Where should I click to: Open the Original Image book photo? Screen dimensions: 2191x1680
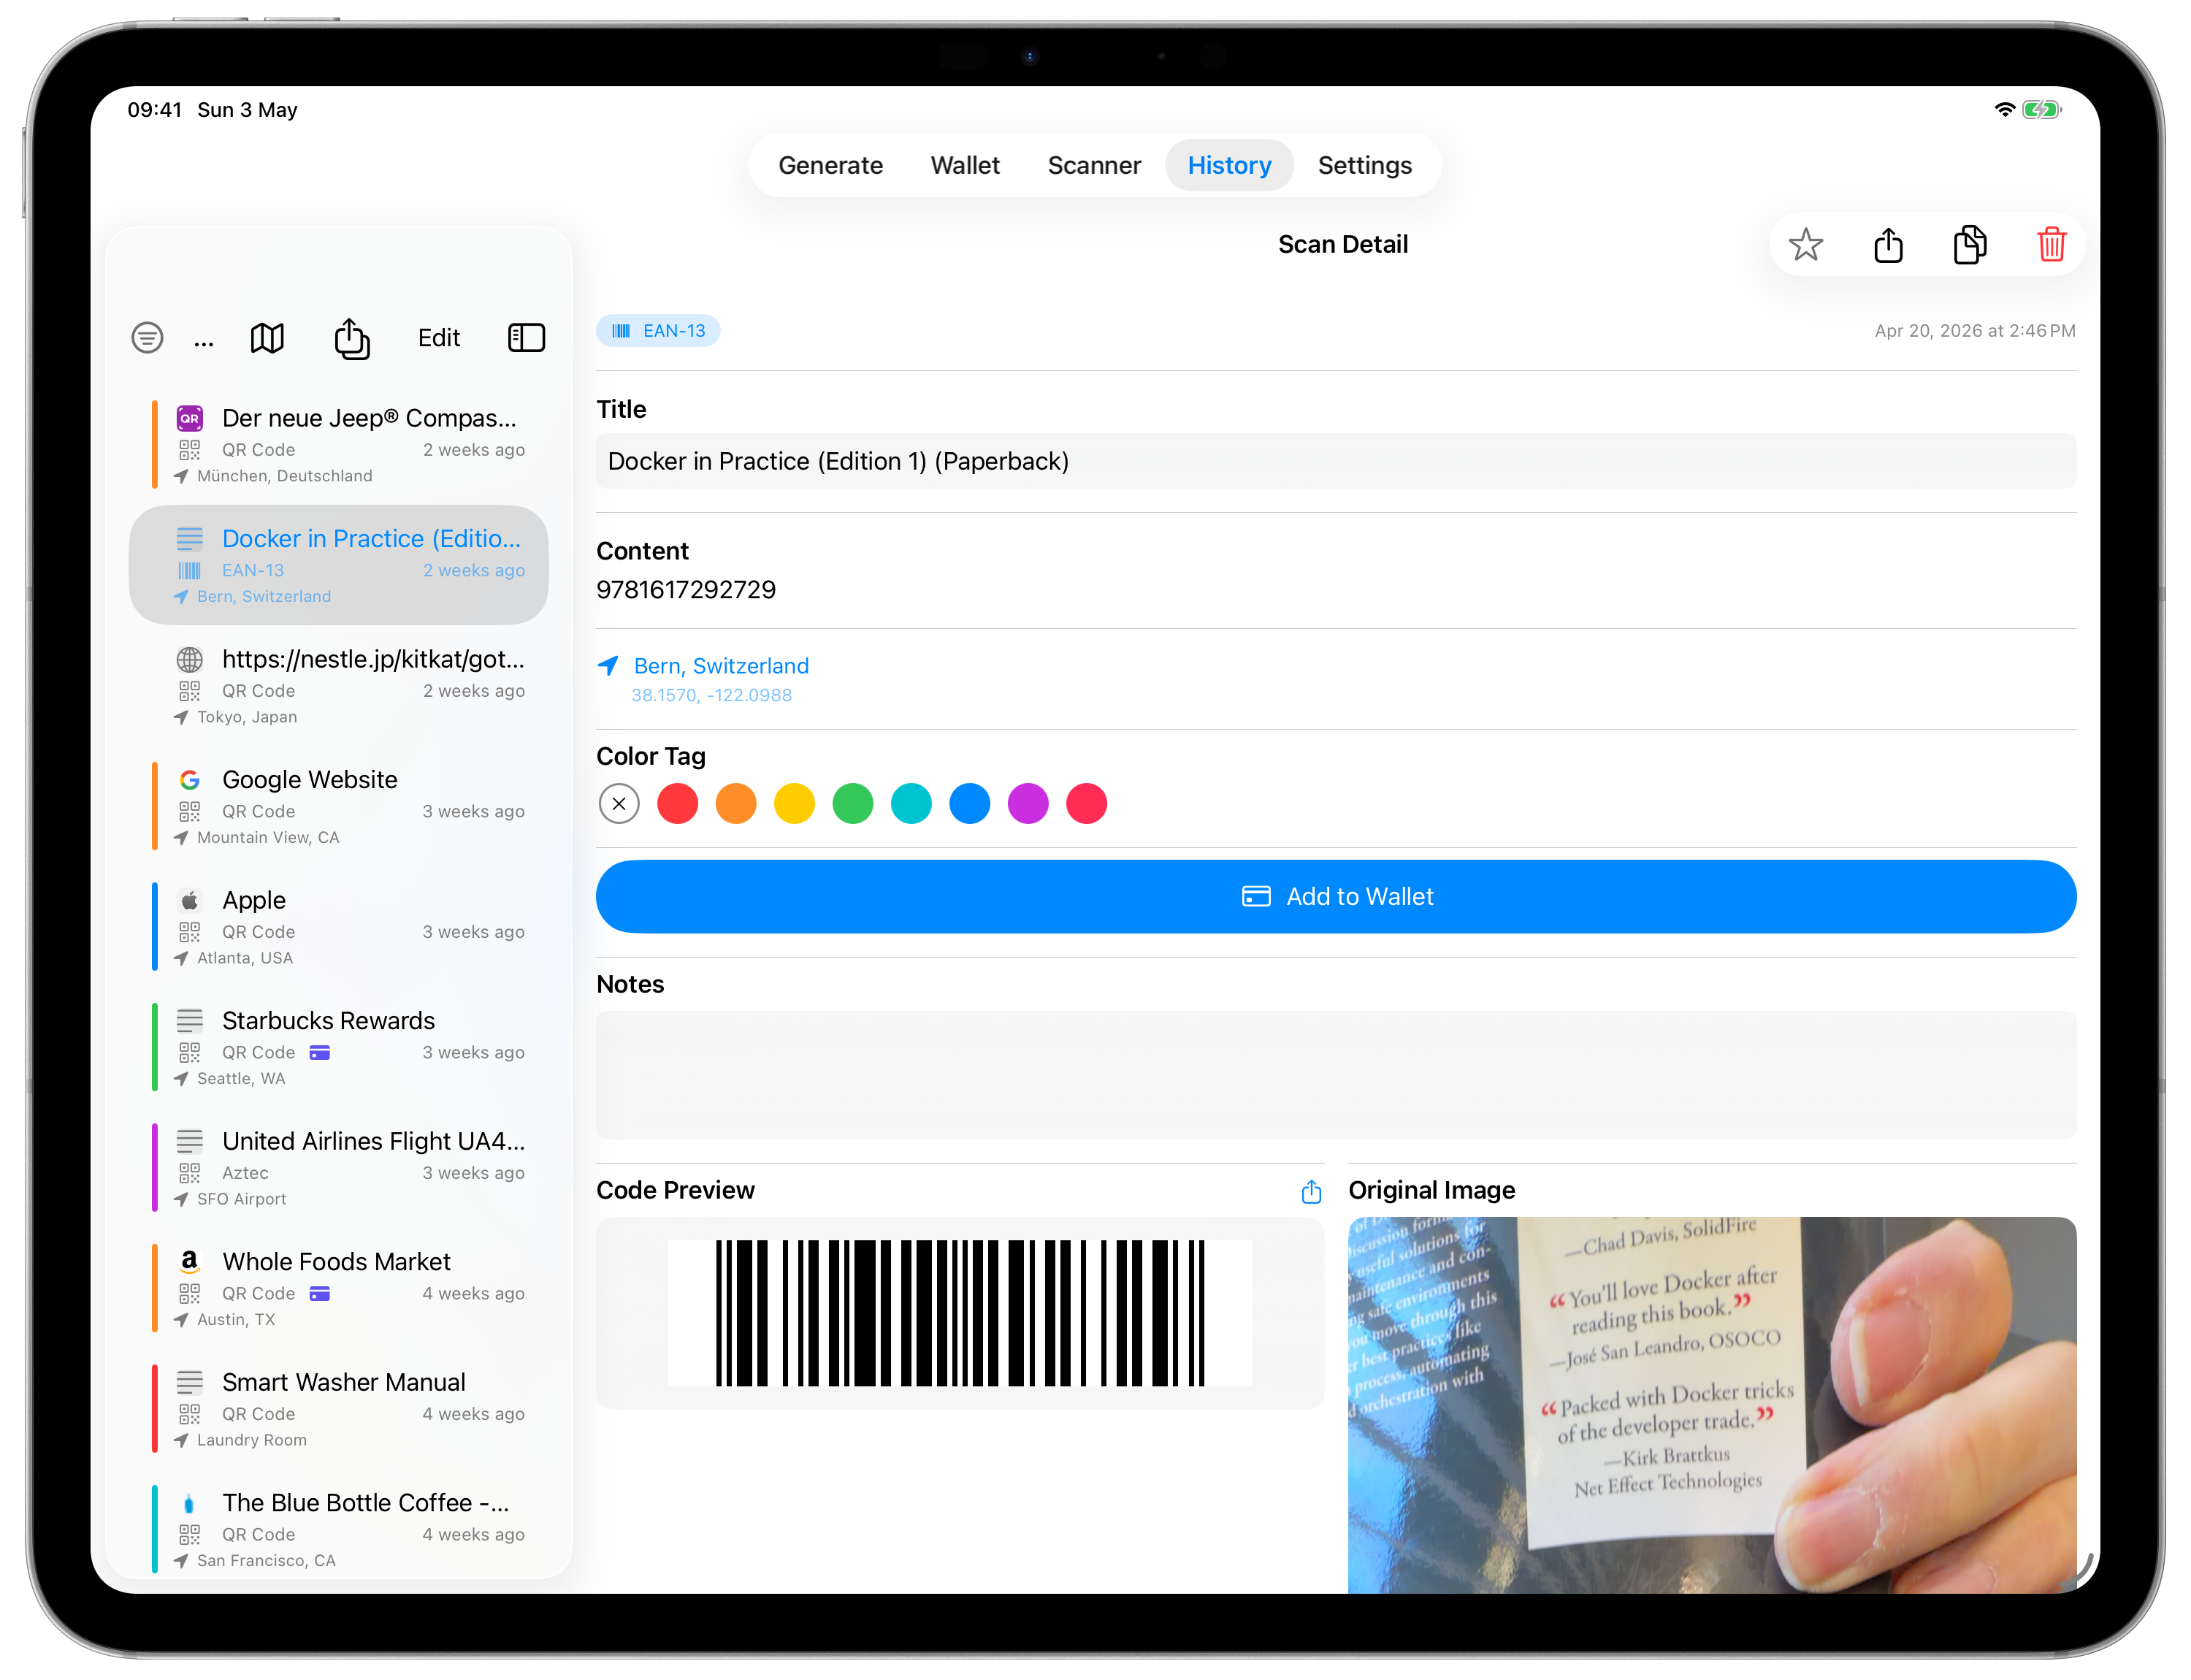pyautogui.click(x=1712, y=1405)
